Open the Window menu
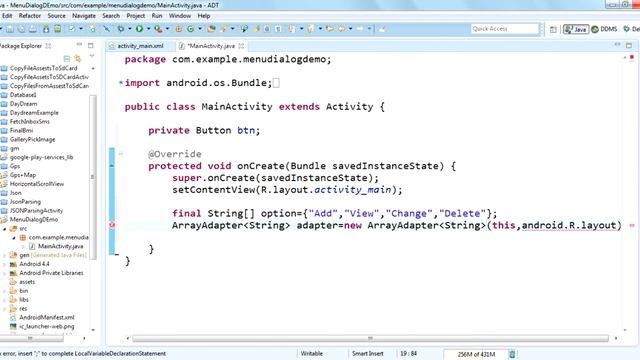Image resolution: width=640 pixels, height=360 pixels. (180, 16)
